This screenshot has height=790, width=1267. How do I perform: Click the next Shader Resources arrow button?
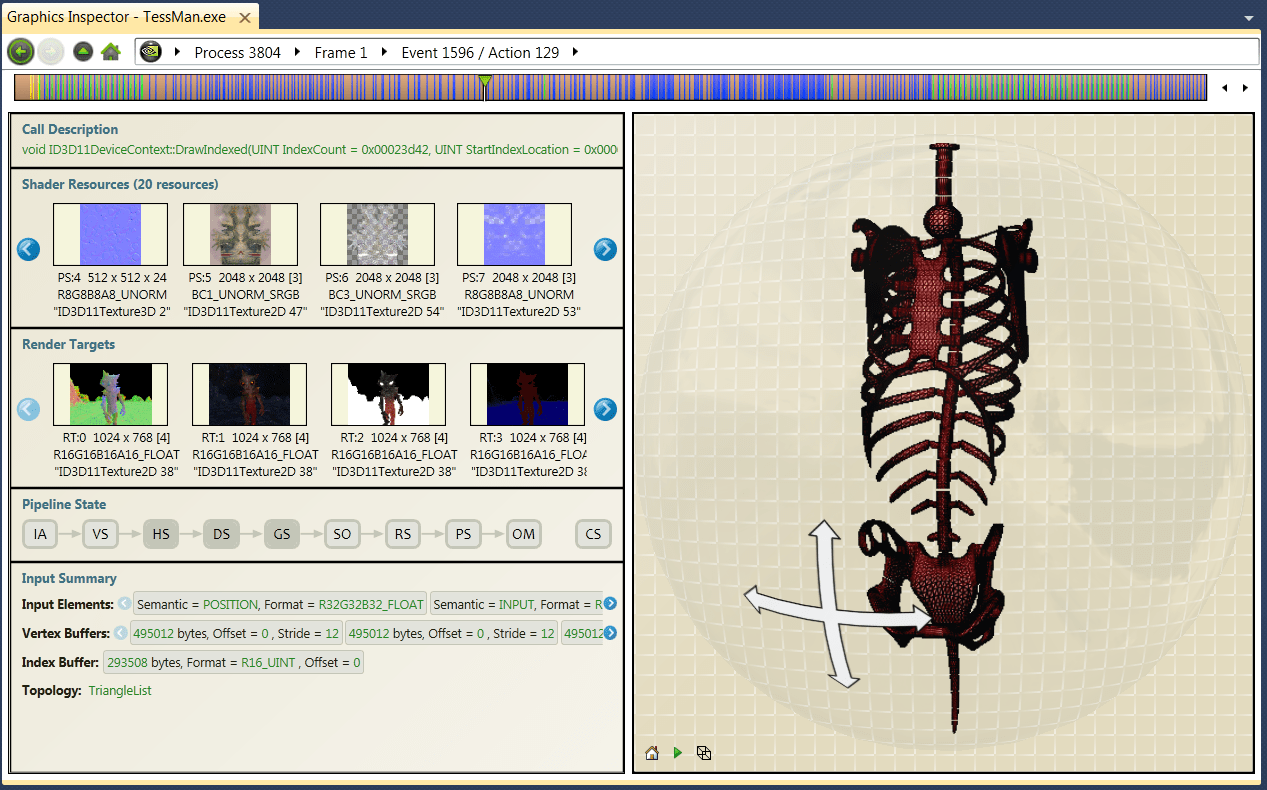(605, 249)
